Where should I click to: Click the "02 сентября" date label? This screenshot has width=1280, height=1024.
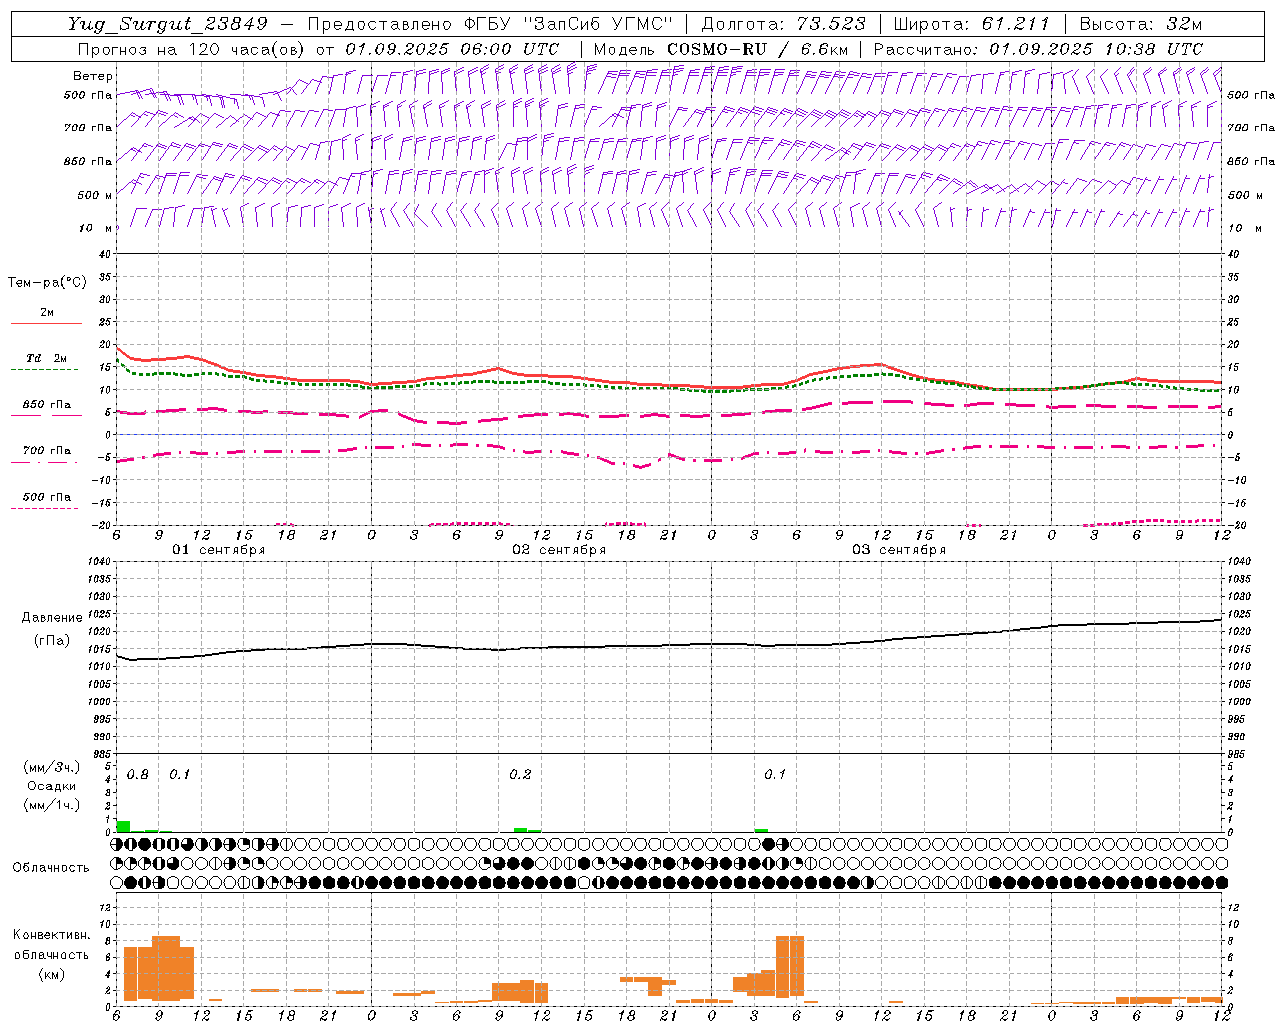click(559, 549)
